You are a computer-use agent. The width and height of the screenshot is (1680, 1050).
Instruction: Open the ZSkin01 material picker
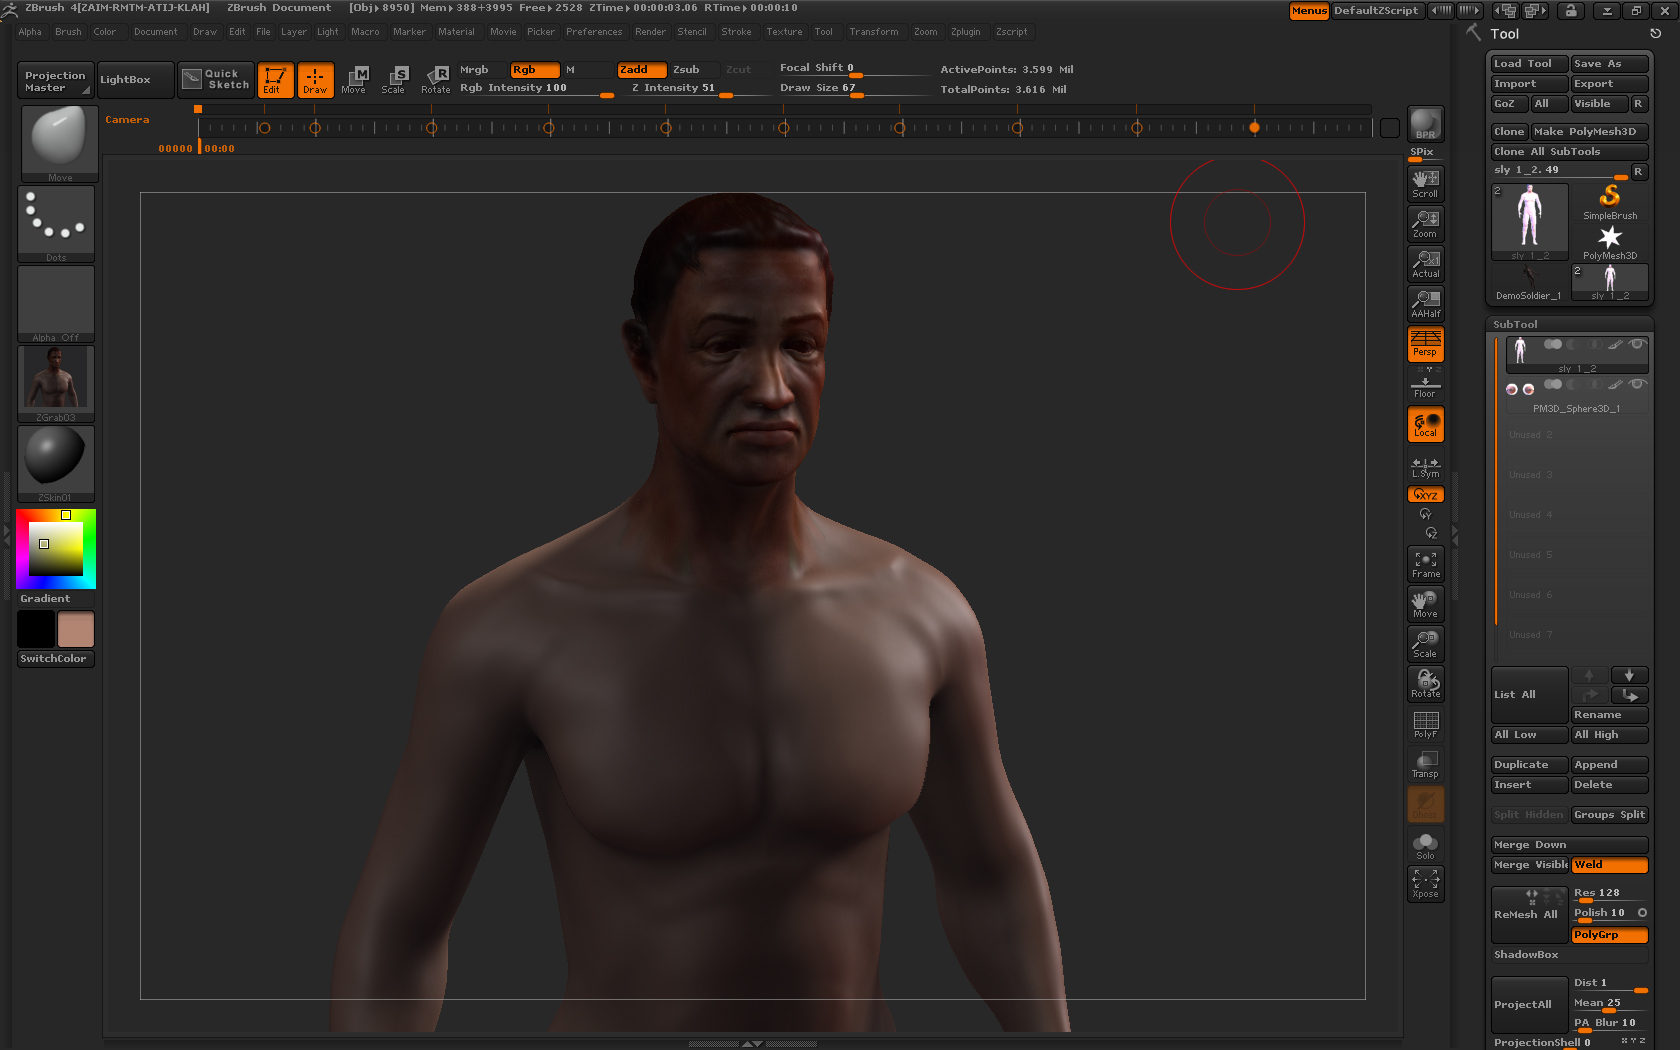(x=56, y=463)
